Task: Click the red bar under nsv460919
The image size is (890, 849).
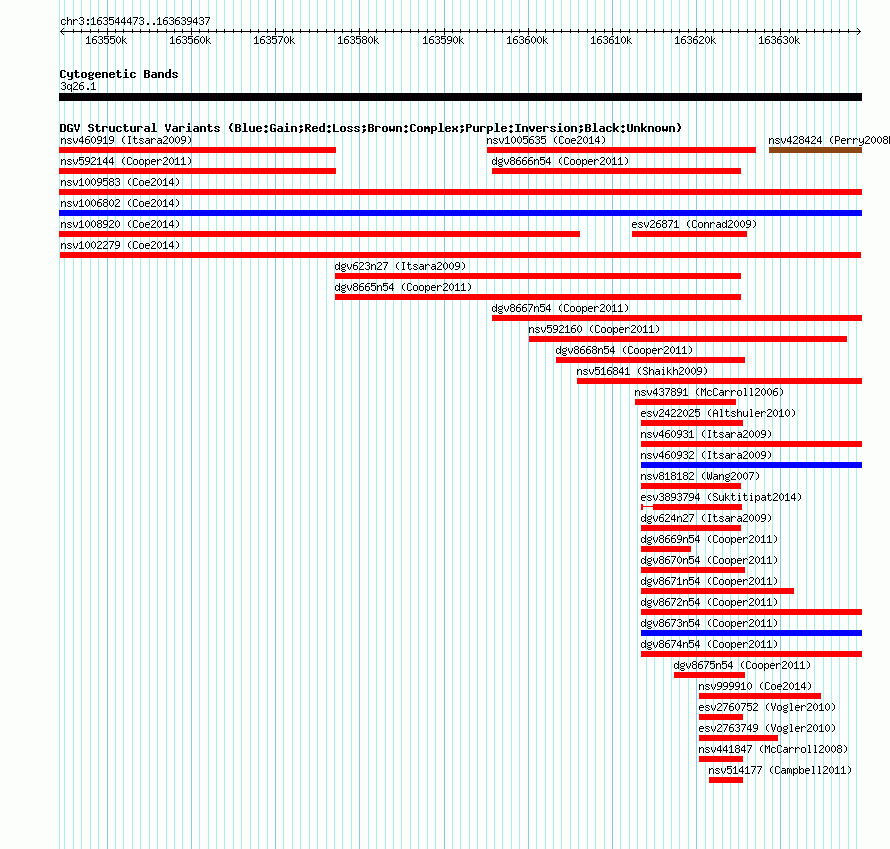Action: tap(198, 150)
